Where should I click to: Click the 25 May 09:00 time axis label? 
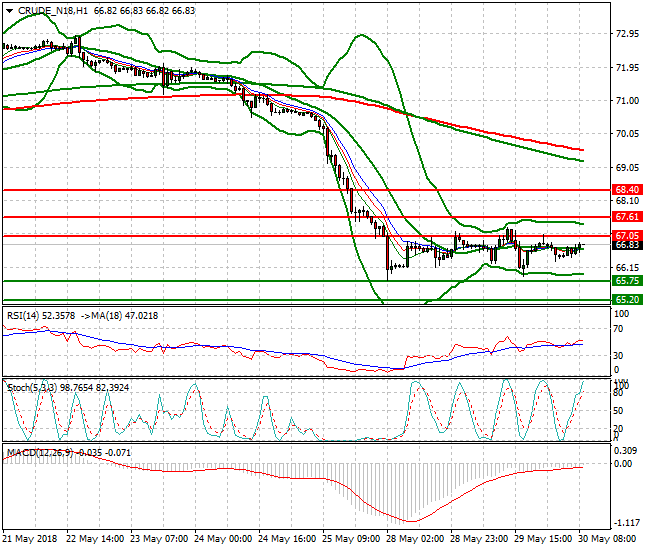pyautogui.click(x=355, y=540)
